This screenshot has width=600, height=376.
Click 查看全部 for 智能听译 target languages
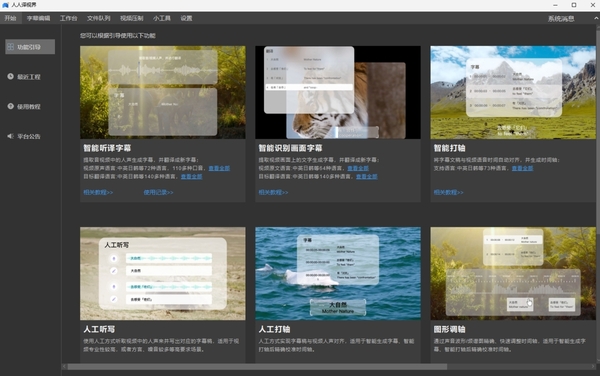[x=192, y=176]
